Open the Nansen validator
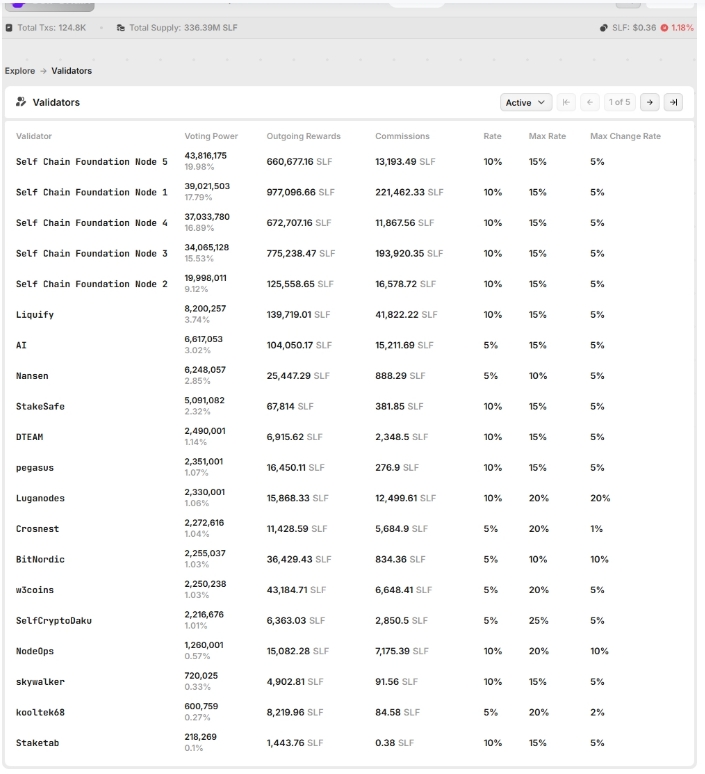This screenshot has height=774, width=705. pyautogui.click(x=32, y=376)
